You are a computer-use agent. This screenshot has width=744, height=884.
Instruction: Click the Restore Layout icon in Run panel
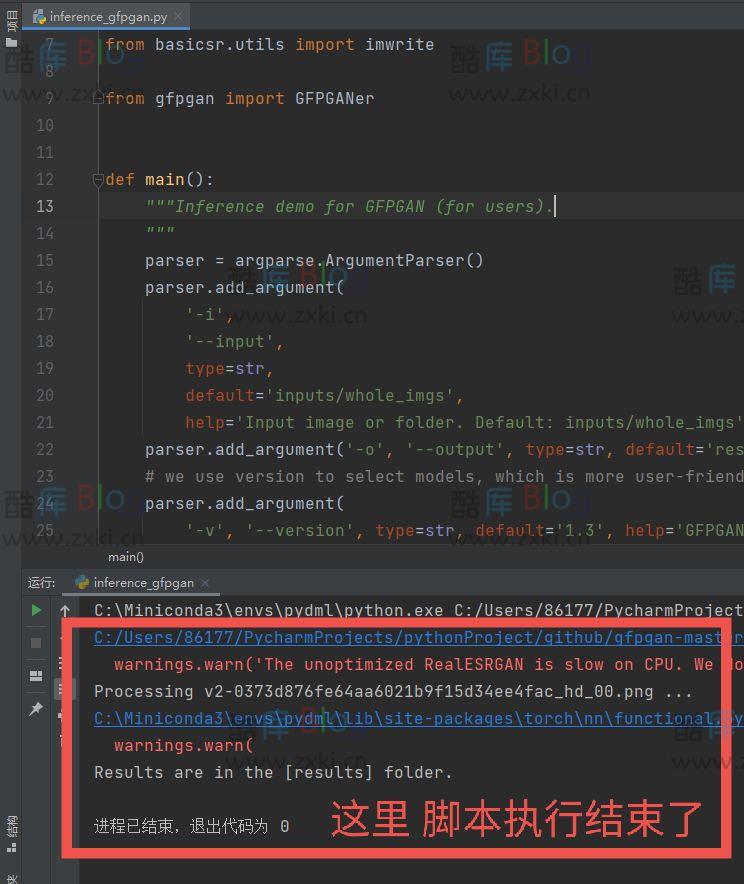36,676
